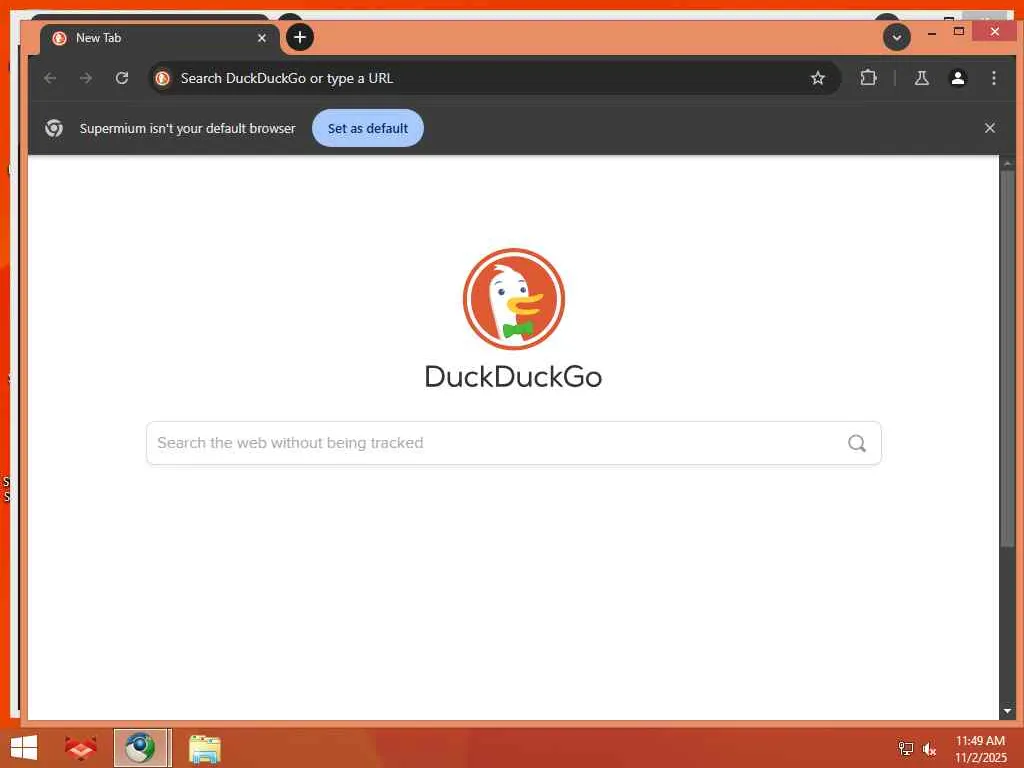The image size is (1024, 768).
Task: Reload the page
Action: pos(121,78)
